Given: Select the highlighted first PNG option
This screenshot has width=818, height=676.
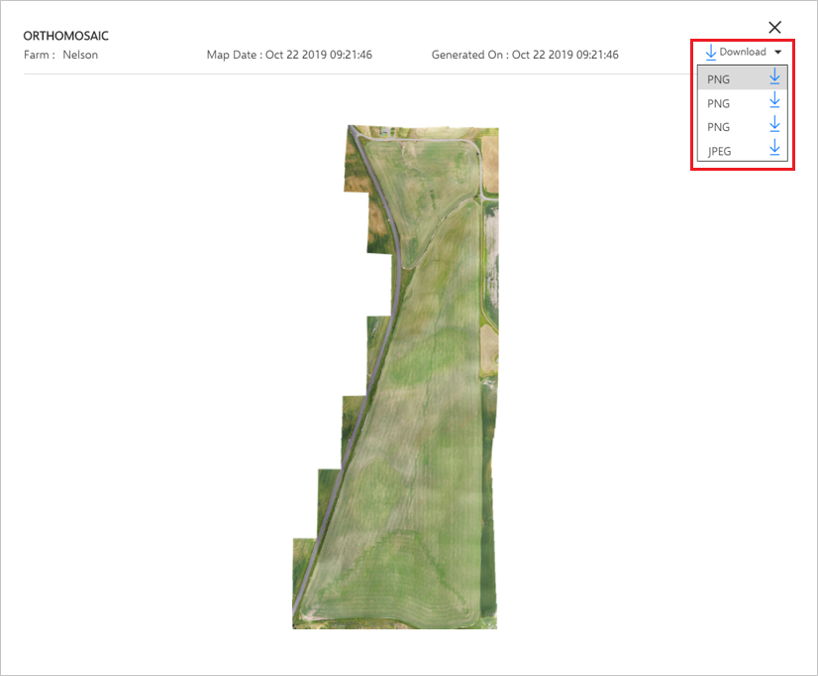Looking at the screenshot, I should click(742, 78).
